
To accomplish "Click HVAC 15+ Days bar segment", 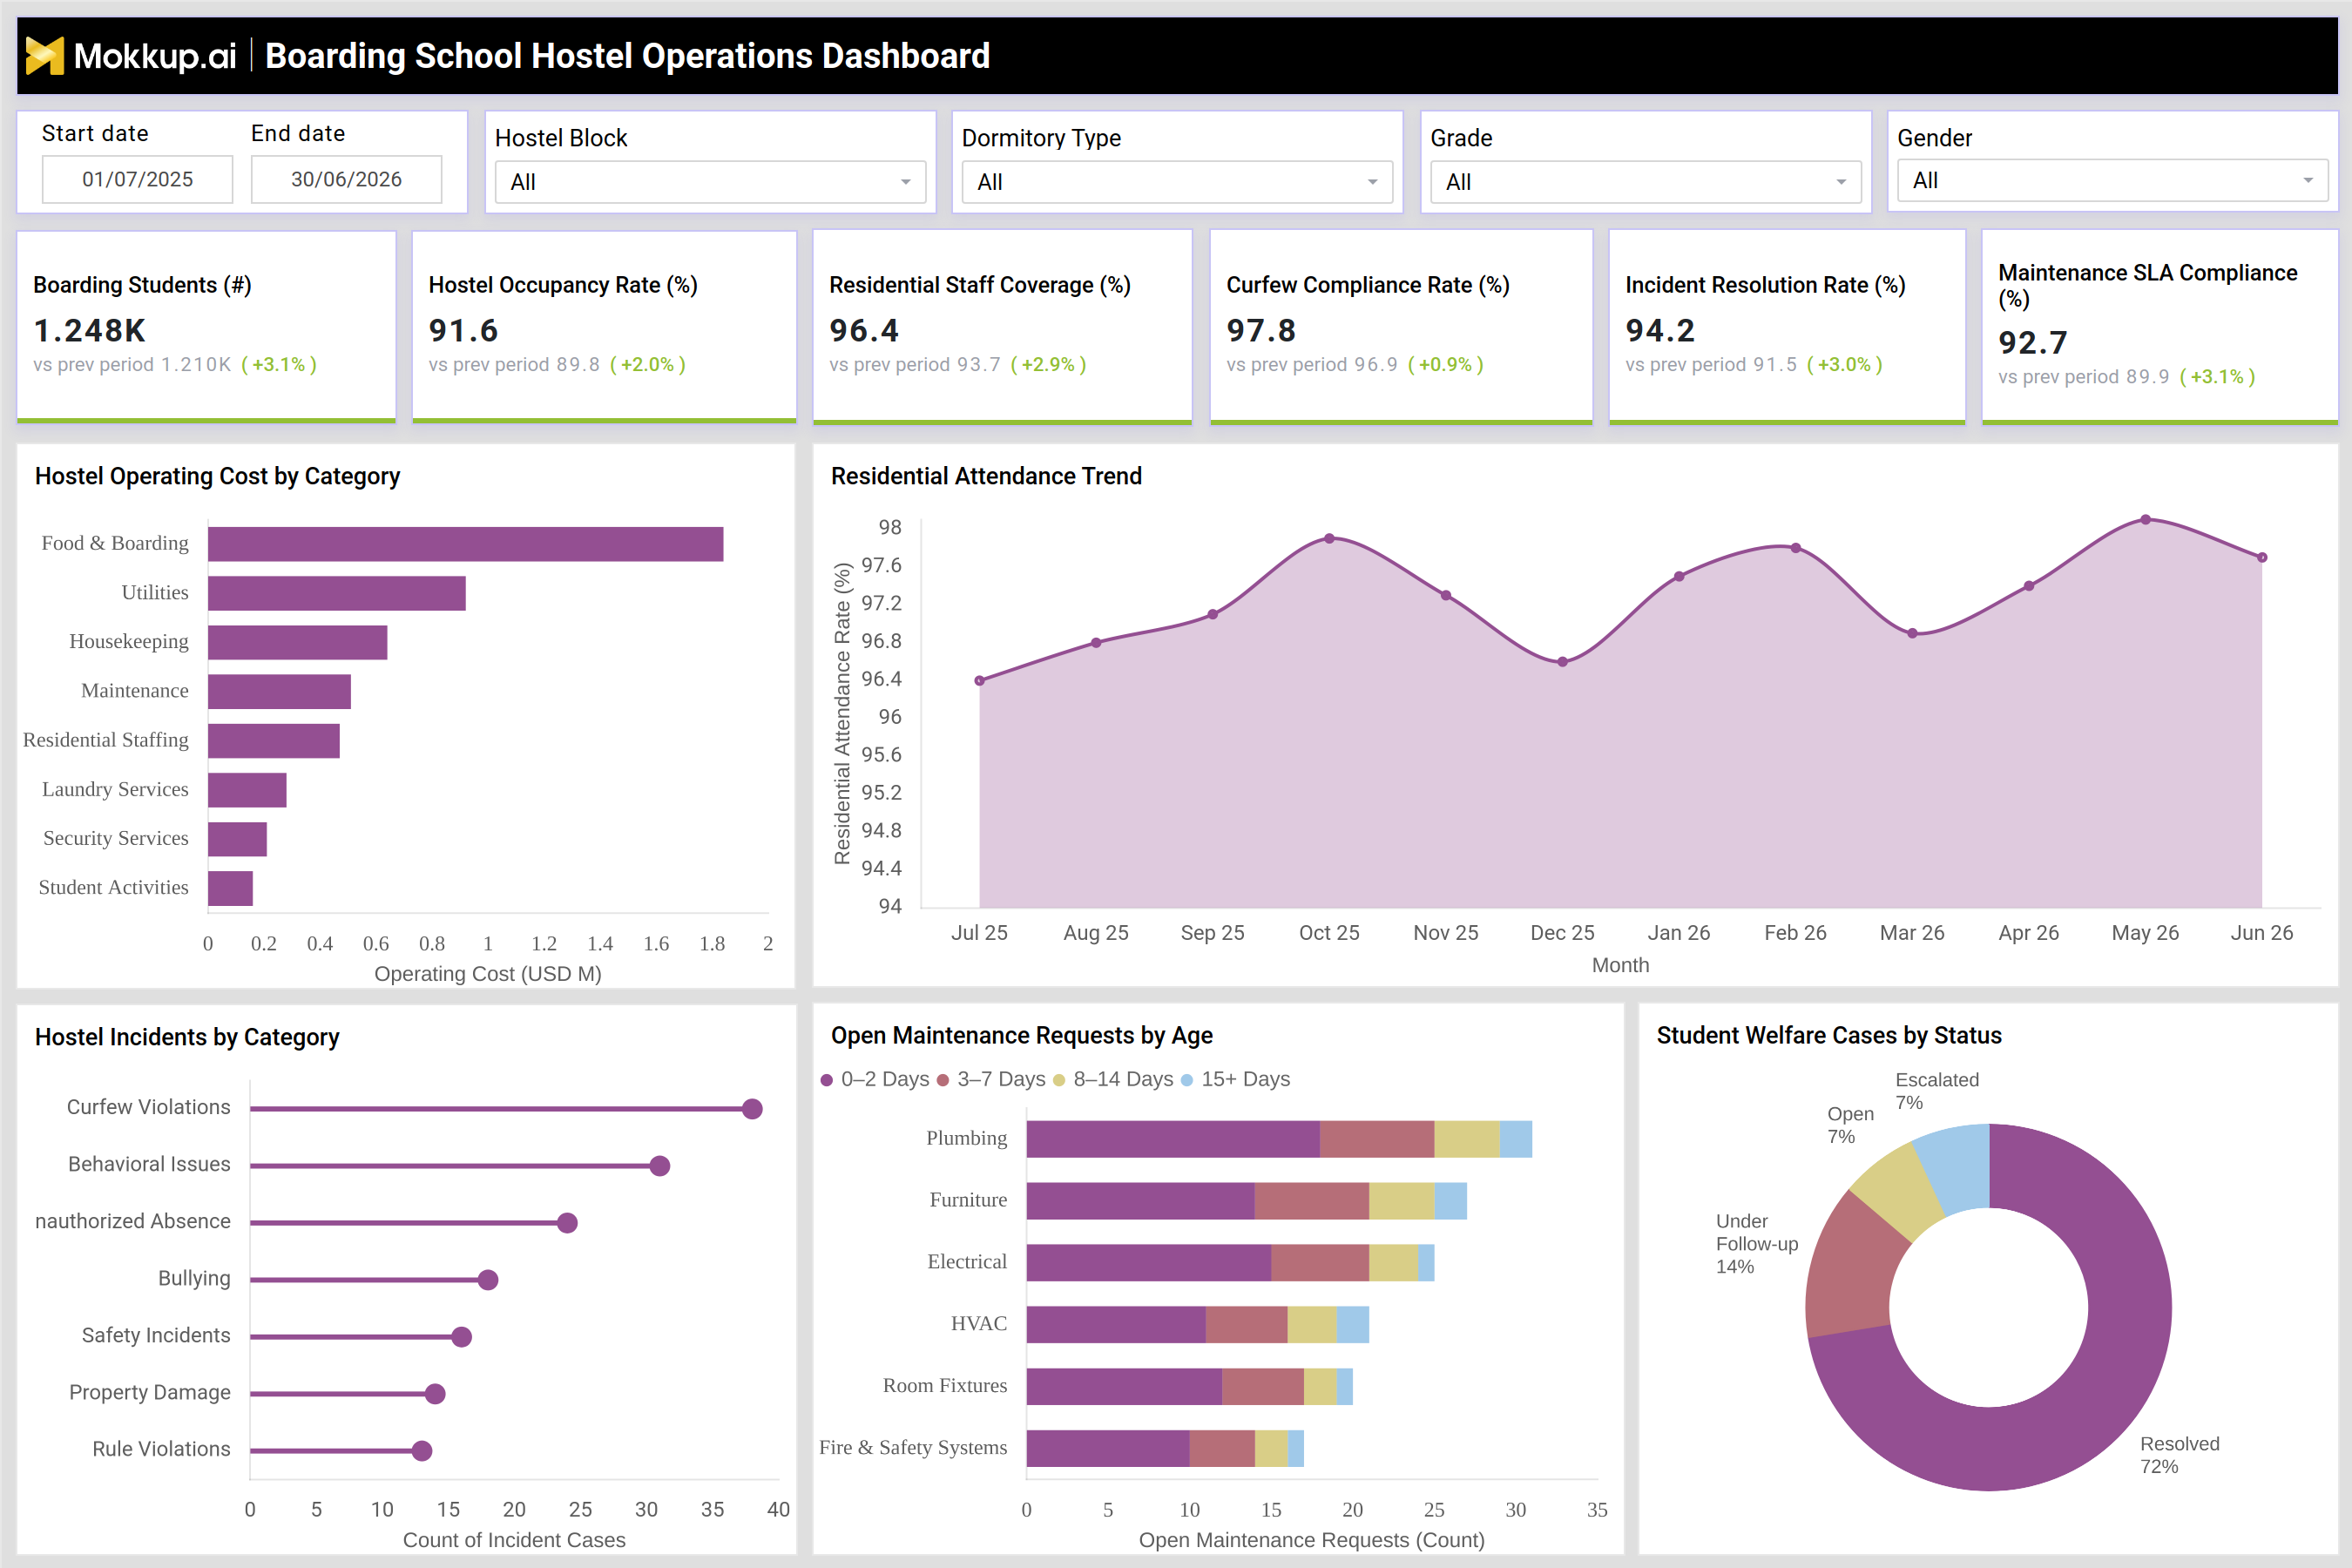I will coord(1353,1325).
